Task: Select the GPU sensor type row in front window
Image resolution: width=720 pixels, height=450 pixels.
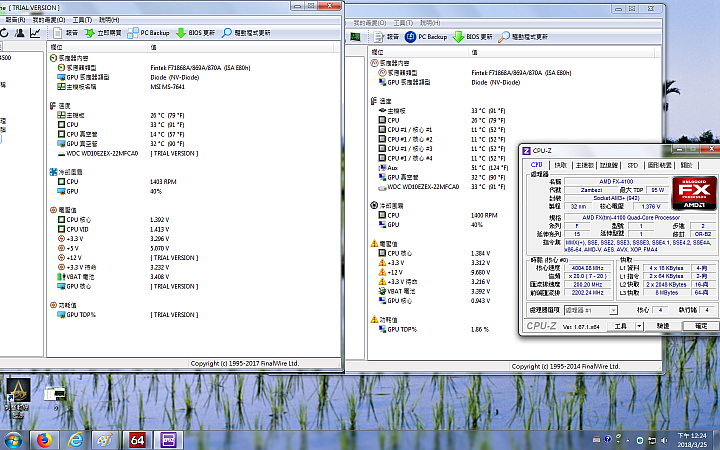Action: (195, 77)
